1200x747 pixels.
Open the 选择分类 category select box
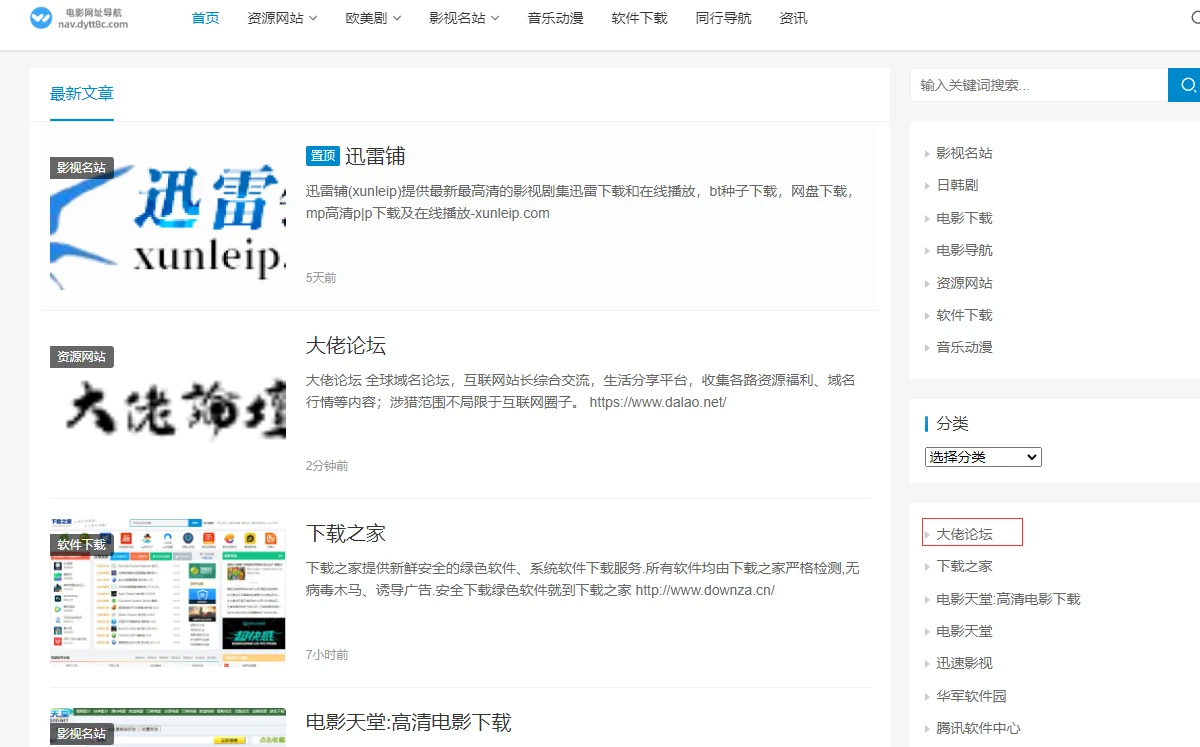pyautogui.click(x=983, y=457)
